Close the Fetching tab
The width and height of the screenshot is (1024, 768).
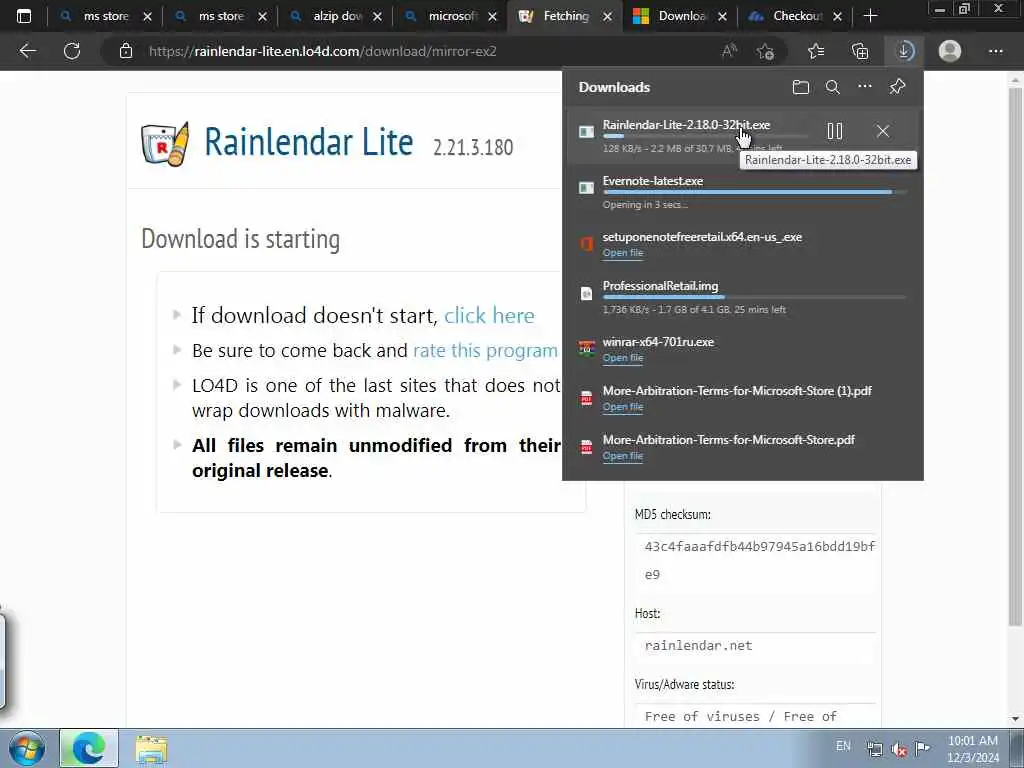pyautogui.click(x=607, y=16)
